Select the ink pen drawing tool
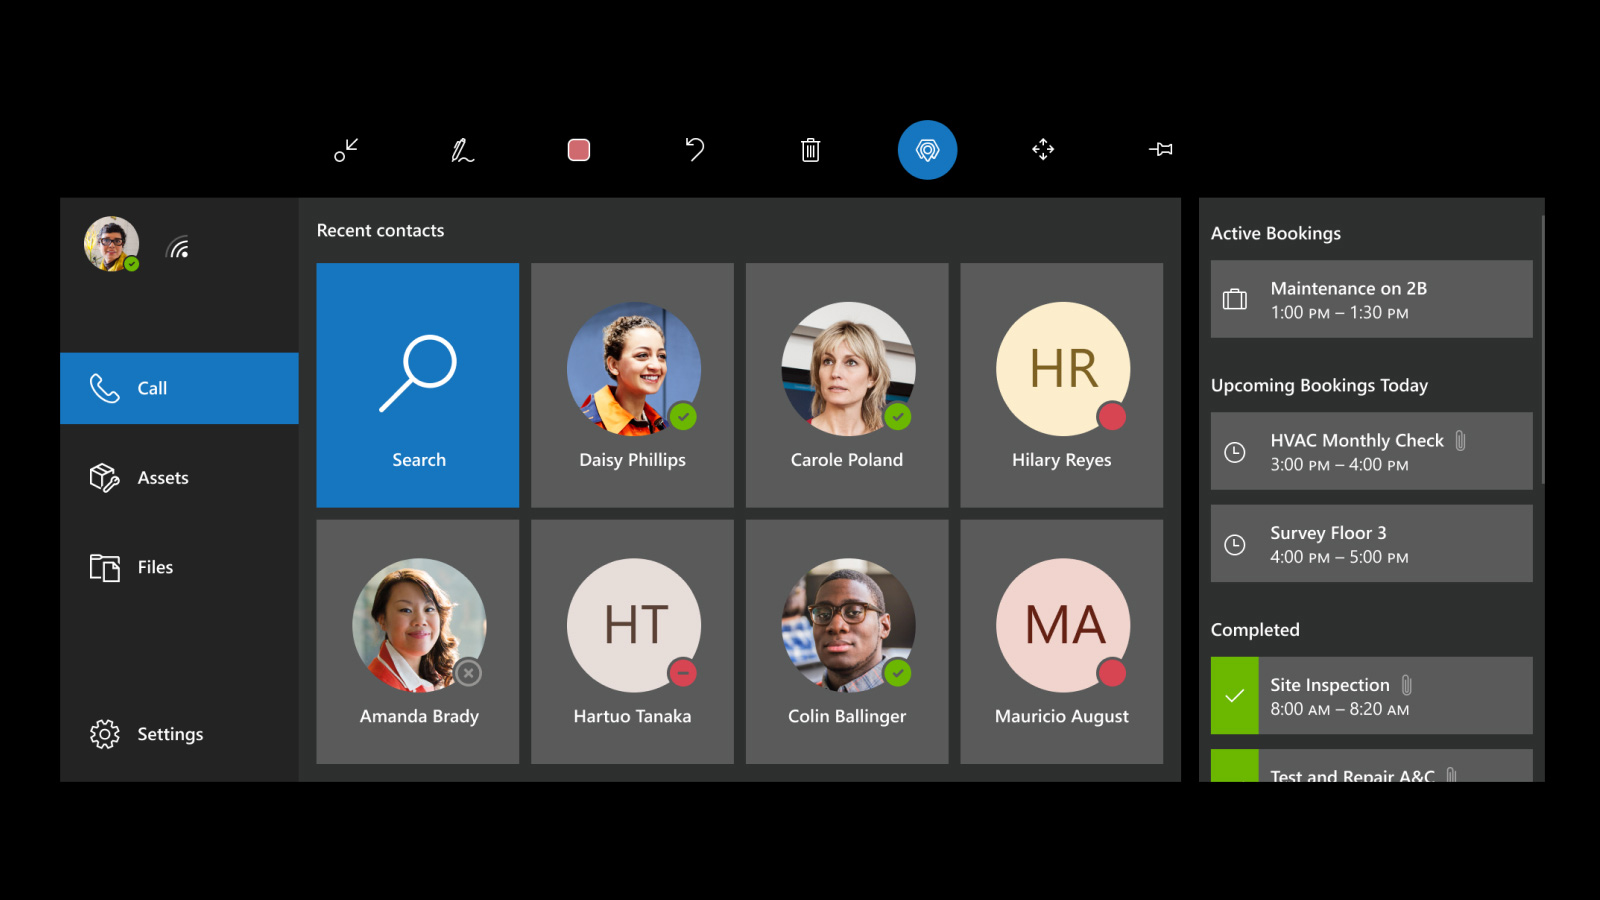Screen dimensions: 1600x900 [462, 150]
